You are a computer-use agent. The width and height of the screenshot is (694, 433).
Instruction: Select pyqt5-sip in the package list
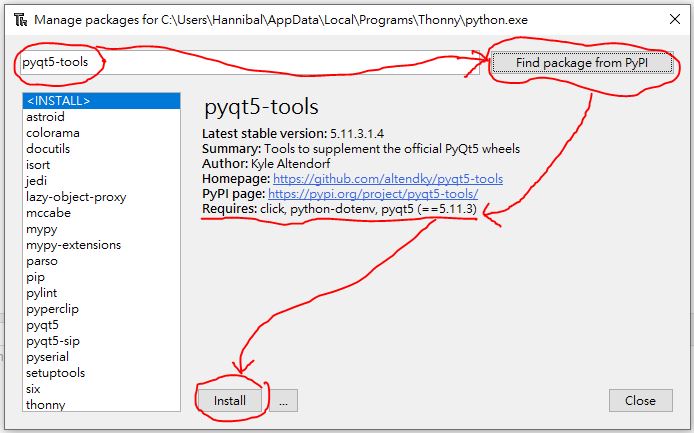(101, 341)
